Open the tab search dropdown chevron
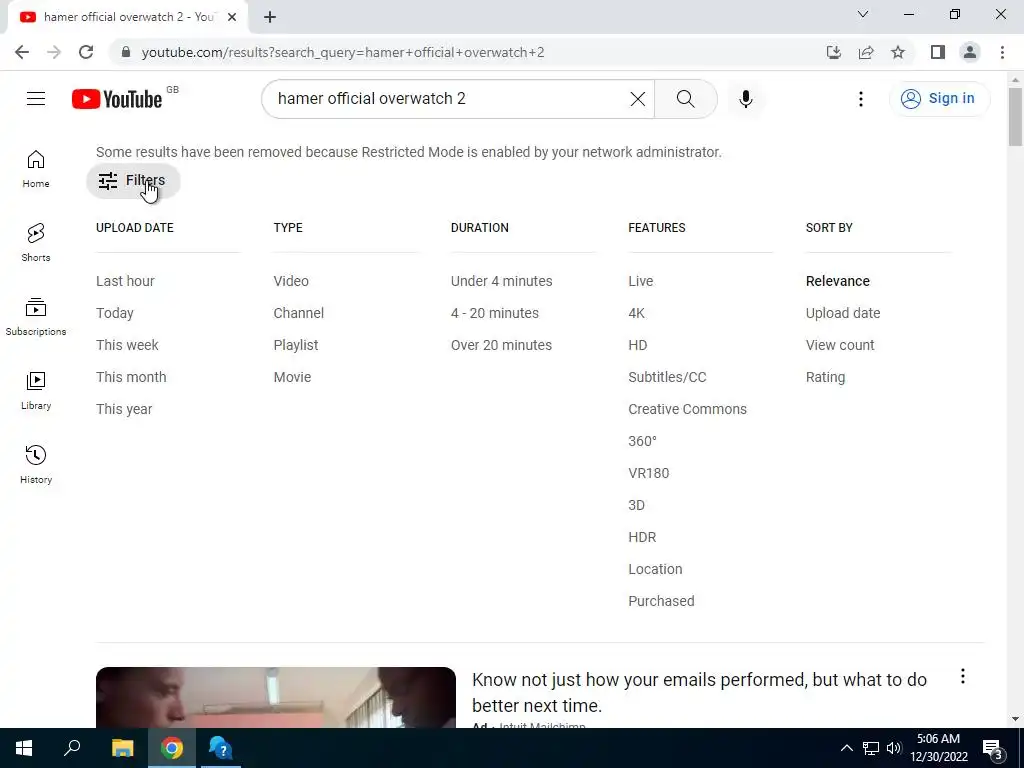Screen dimensions: 1024x768 click(x=863, y=14)
